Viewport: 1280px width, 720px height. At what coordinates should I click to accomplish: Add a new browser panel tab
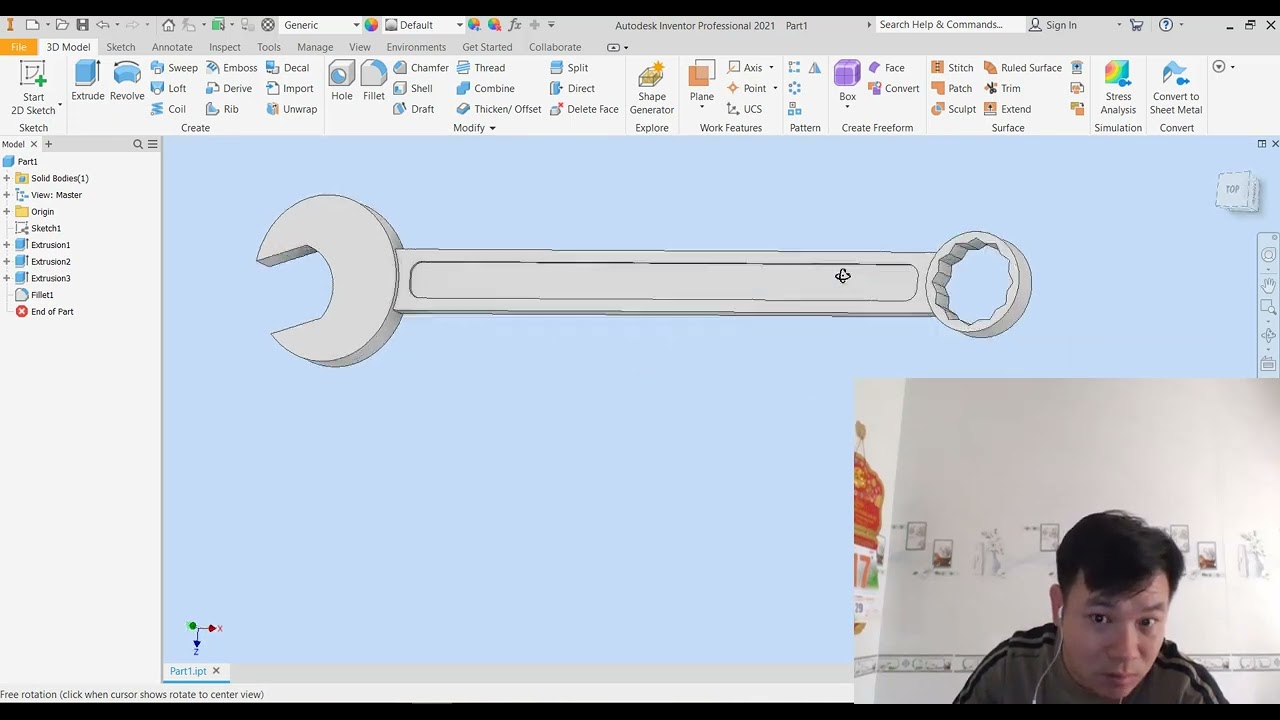47,144
